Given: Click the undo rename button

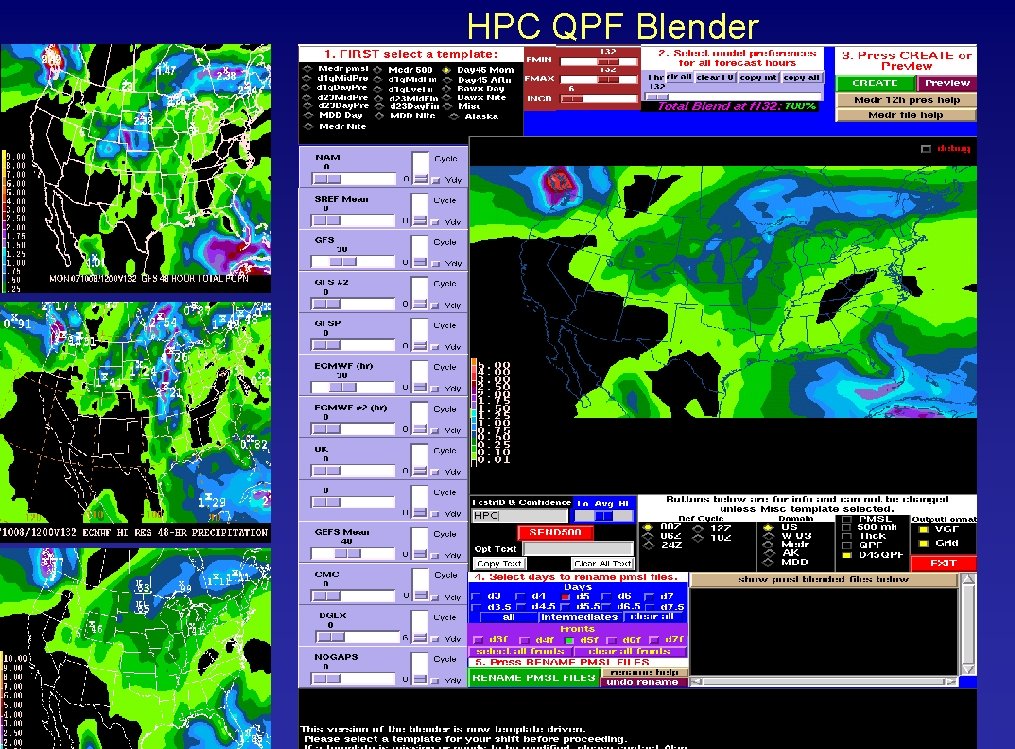Looking at the screenshot, I should 643,682.
